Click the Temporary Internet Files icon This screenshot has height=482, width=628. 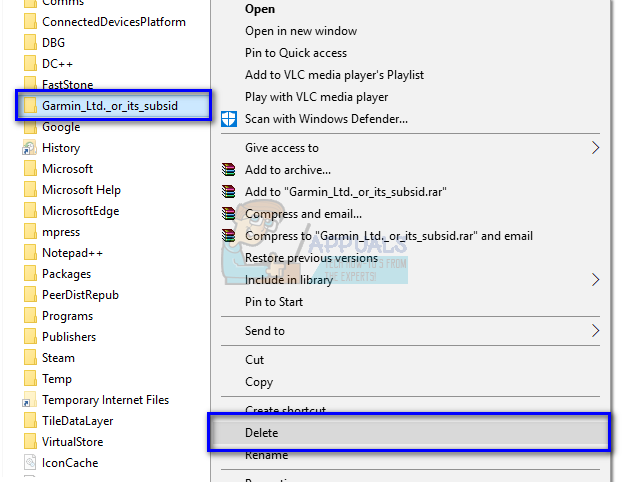[x=29, y=400]
